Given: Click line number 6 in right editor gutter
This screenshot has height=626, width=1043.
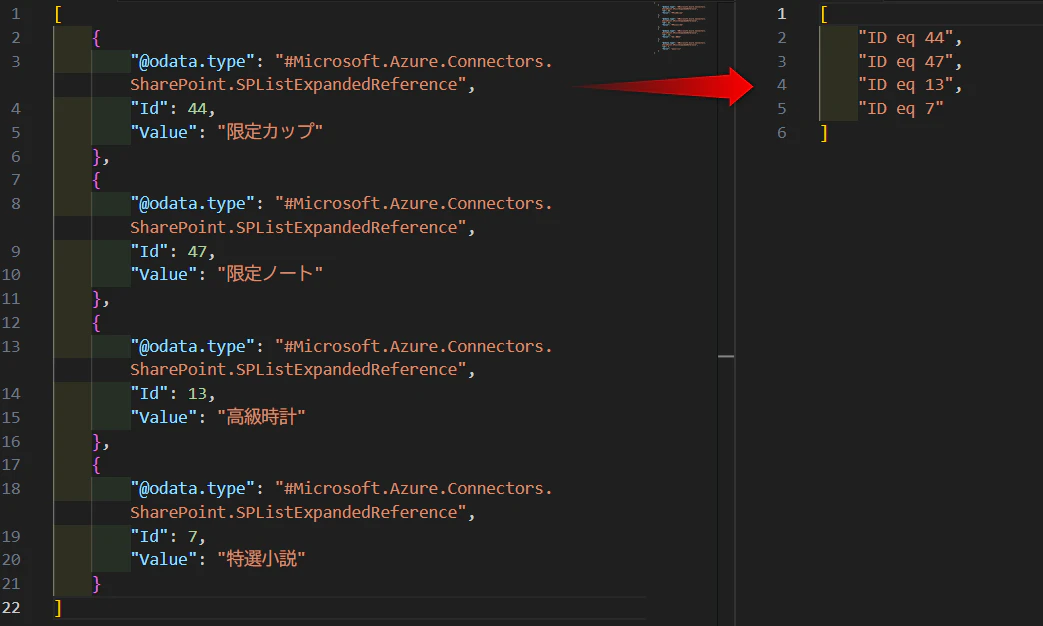Looking at the screenshot, I should 782,132.
